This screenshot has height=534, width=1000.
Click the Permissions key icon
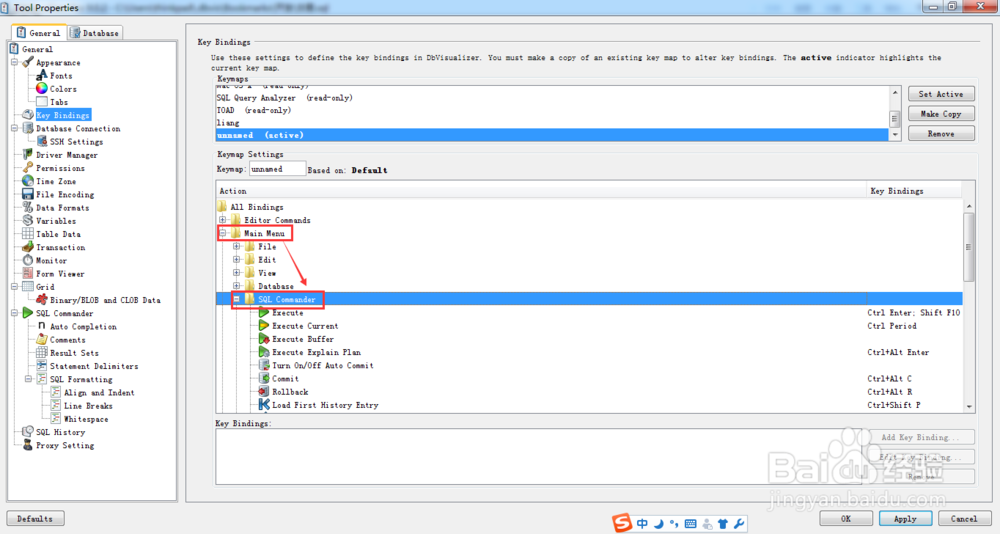click(x=27, y=168)
